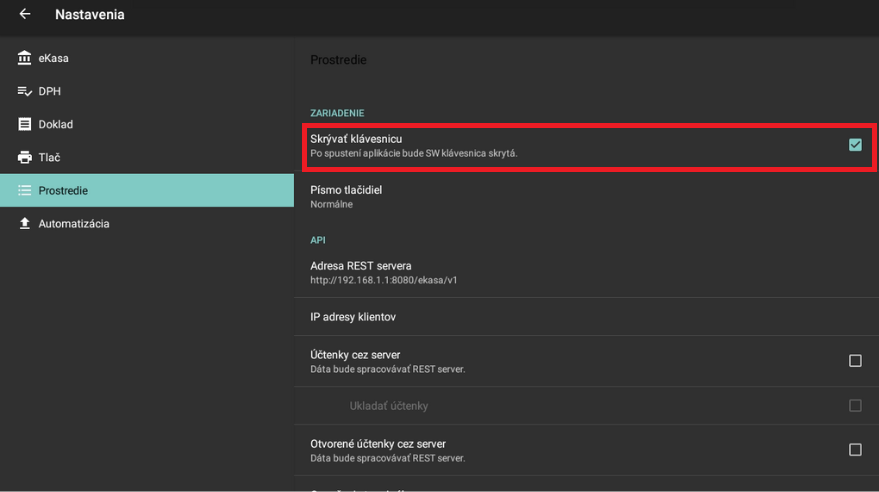Uncheck the Skrývať klávesnicu checkbox
879x492 pixels.
point(855,145)
